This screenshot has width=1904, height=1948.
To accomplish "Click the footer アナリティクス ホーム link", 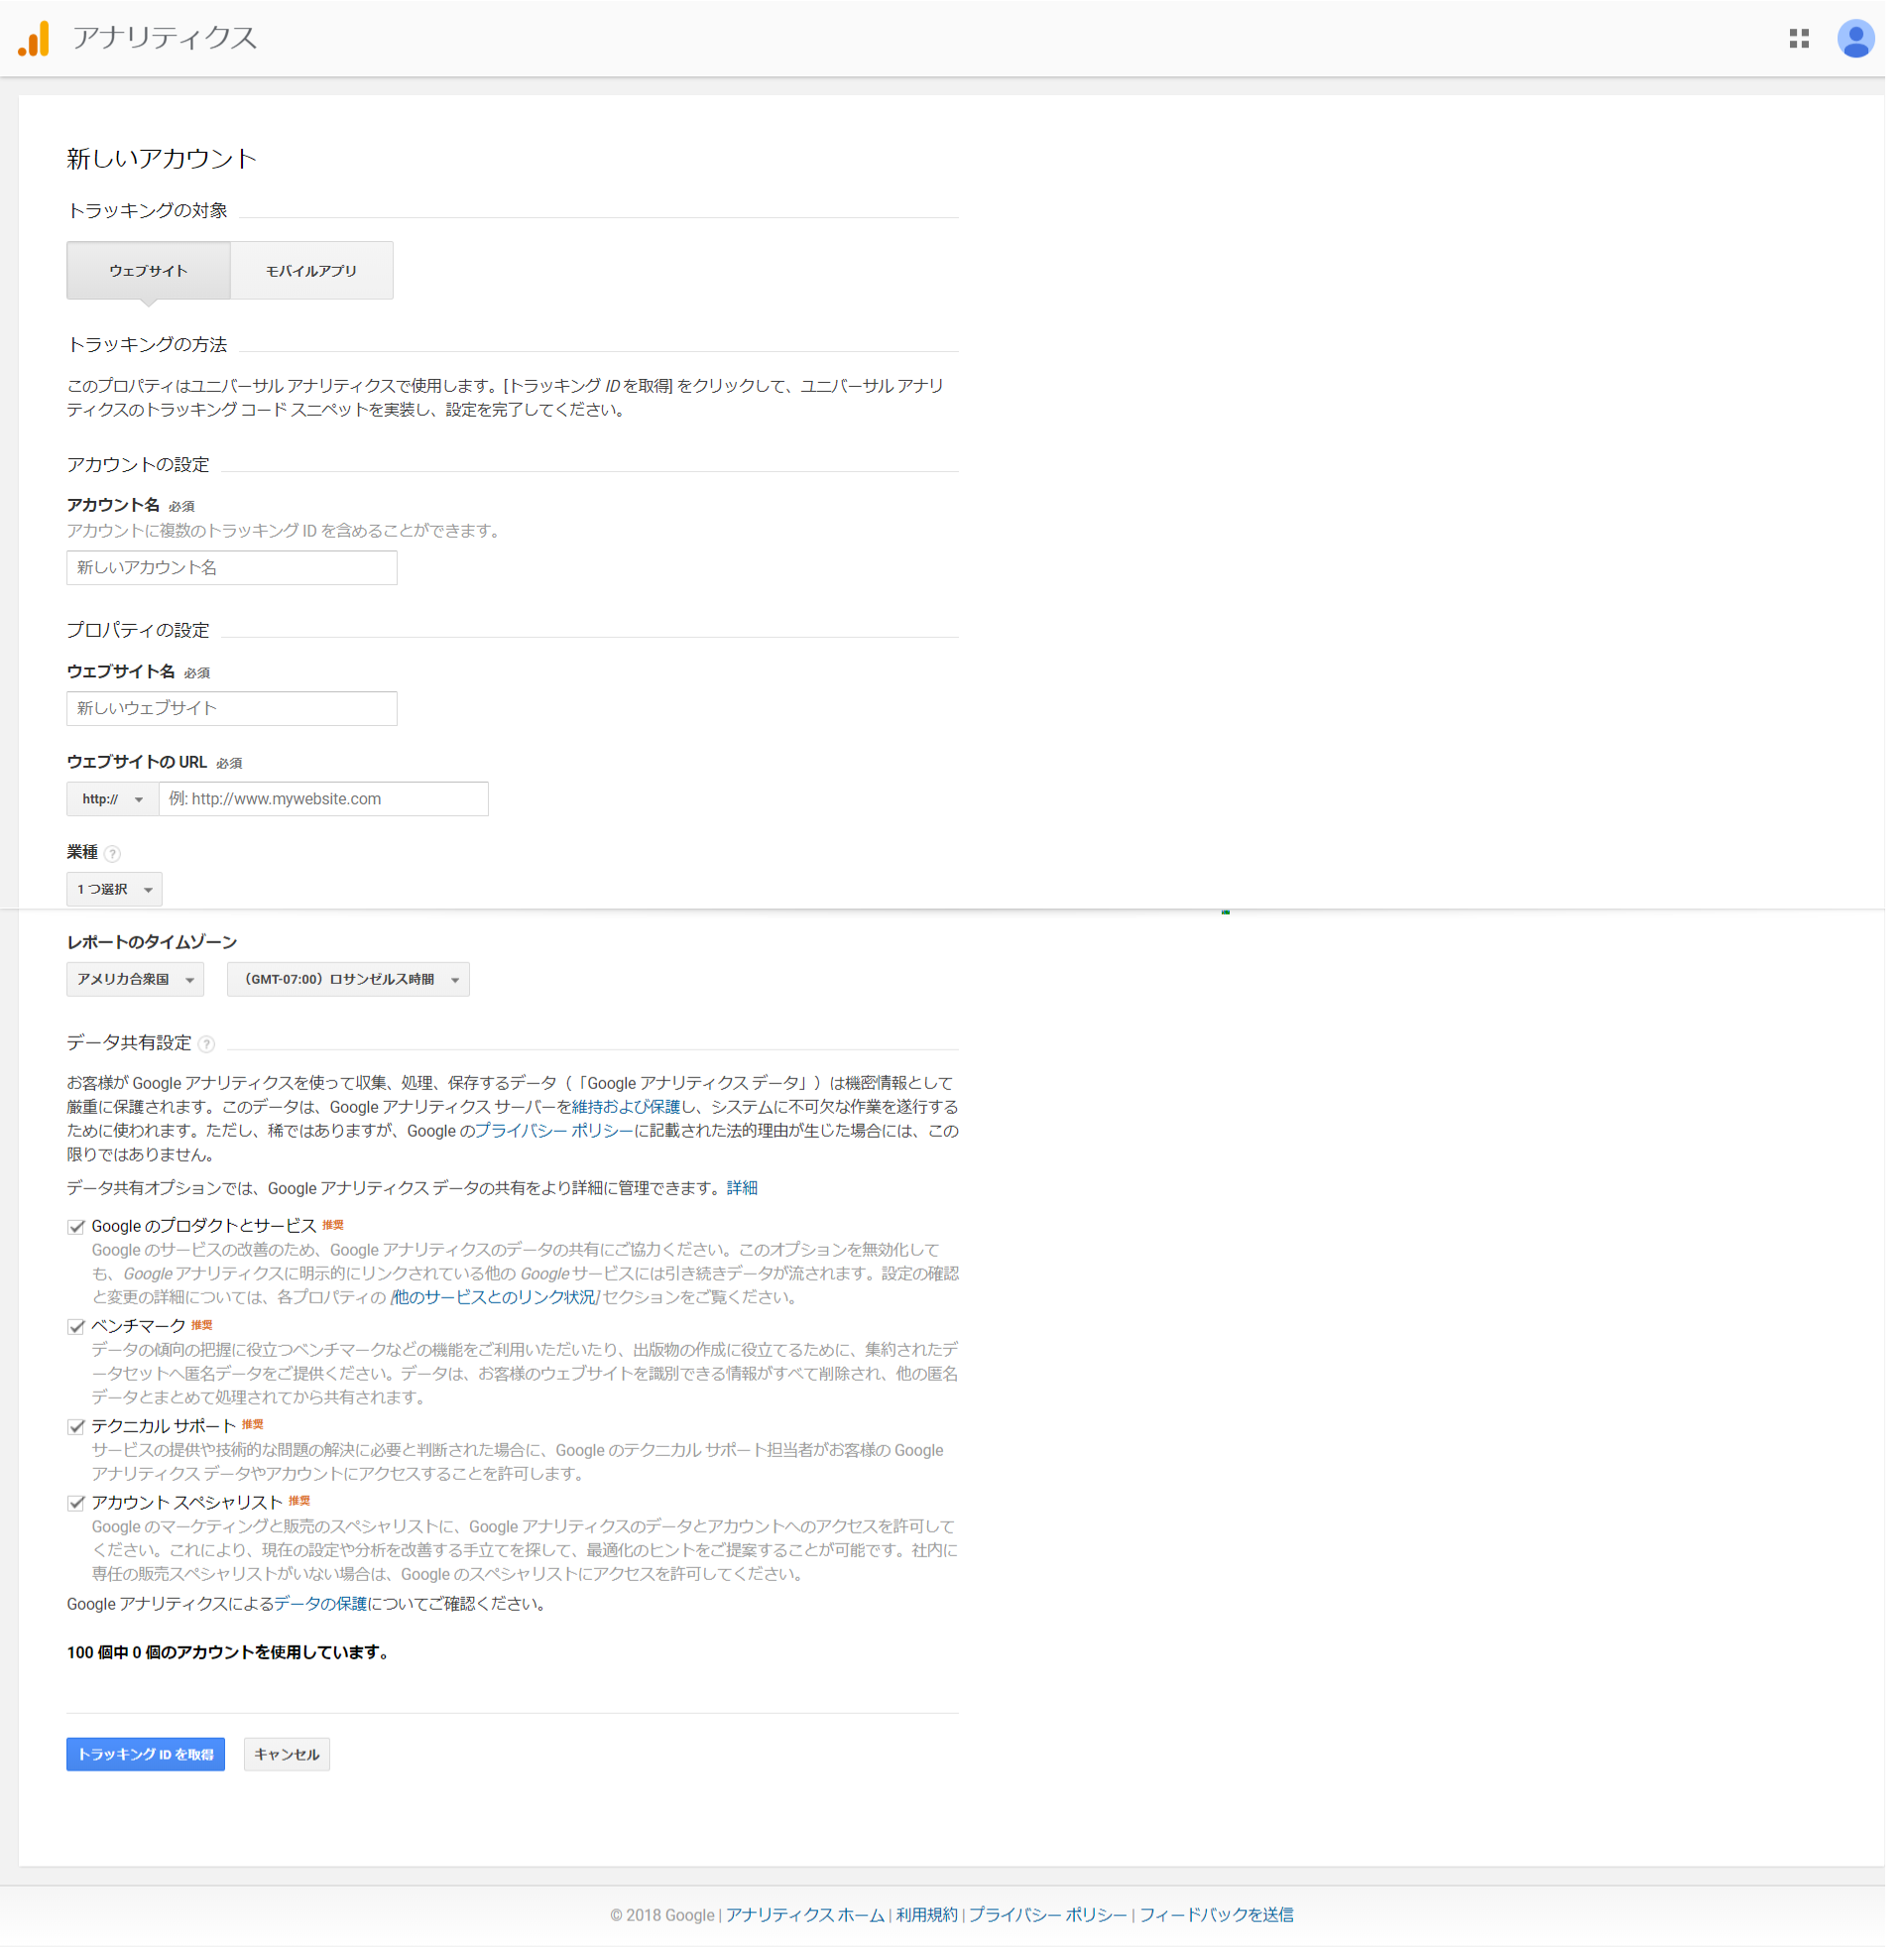I will coord(805,1915).
